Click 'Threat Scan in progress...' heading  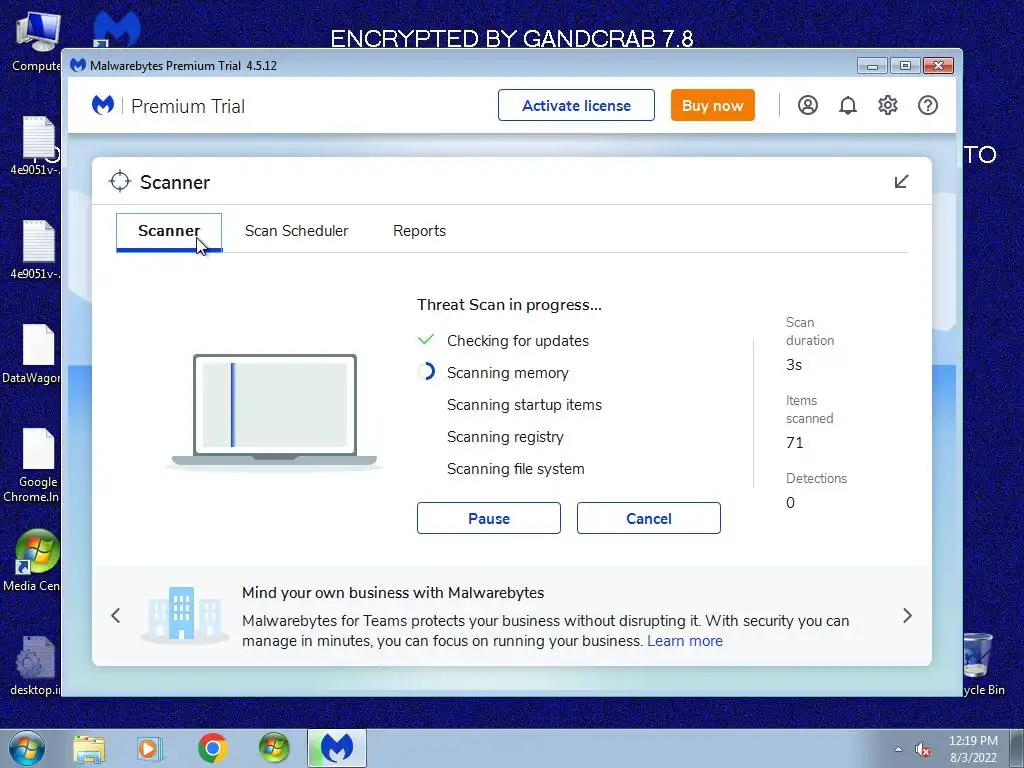coord(509,305)
